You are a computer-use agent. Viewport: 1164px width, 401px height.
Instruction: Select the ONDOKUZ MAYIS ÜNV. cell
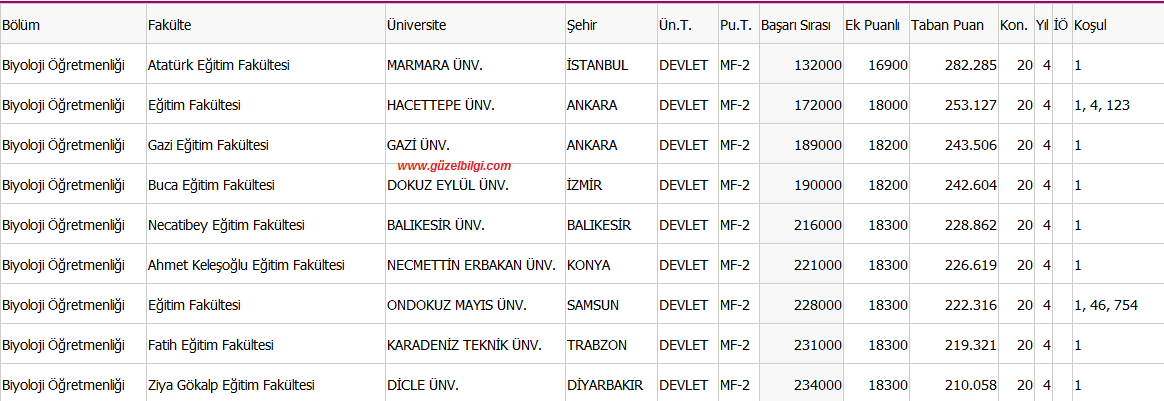(457, 305)
